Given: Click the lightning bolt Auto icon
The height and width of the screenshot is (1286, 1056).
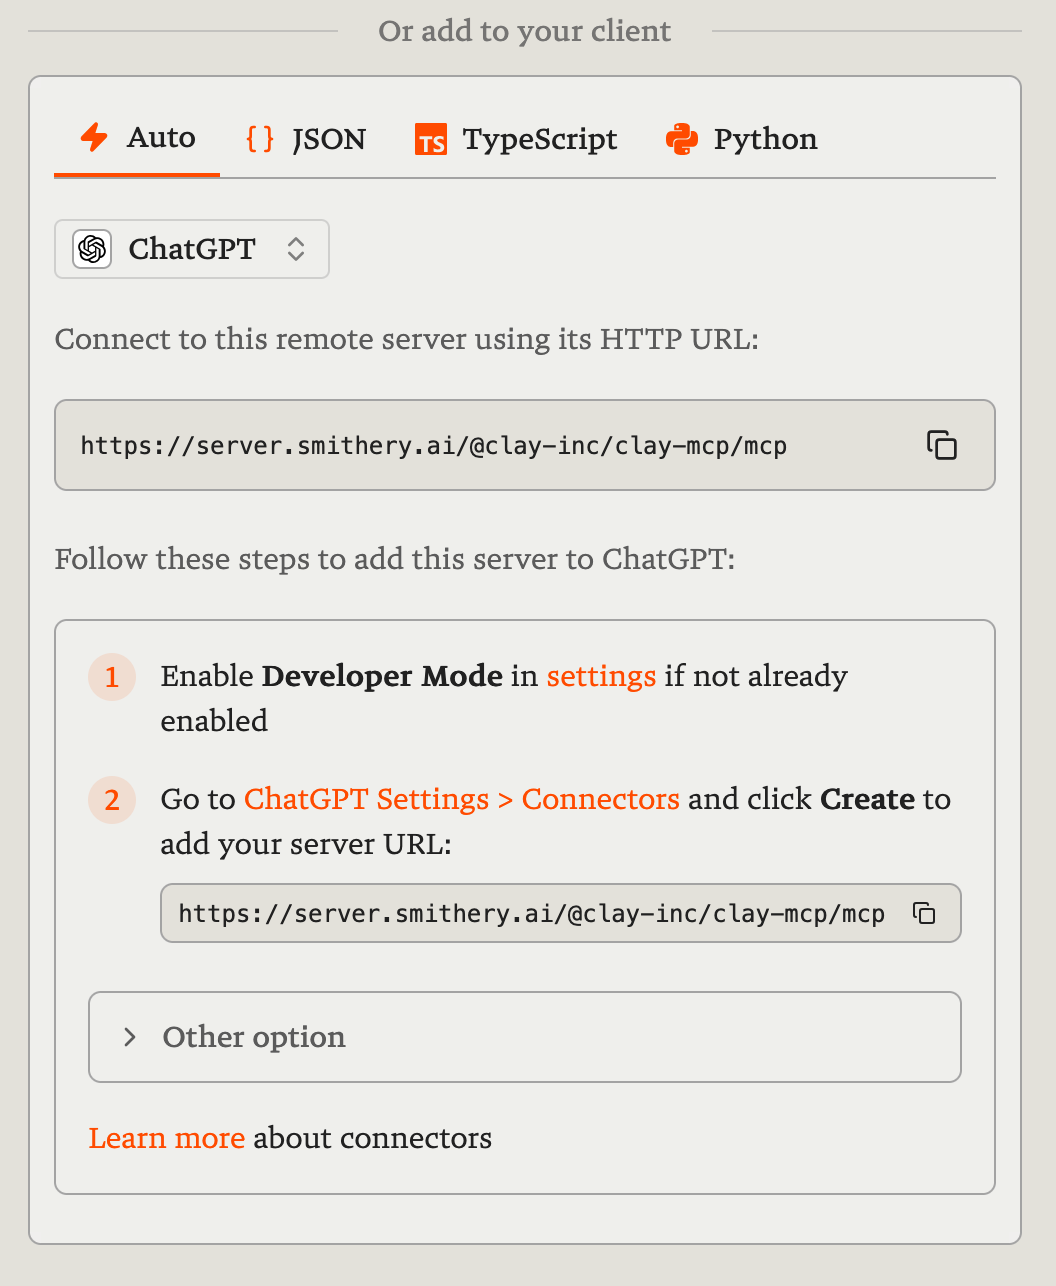Looking at the screenshot, I should pos(94,138).
